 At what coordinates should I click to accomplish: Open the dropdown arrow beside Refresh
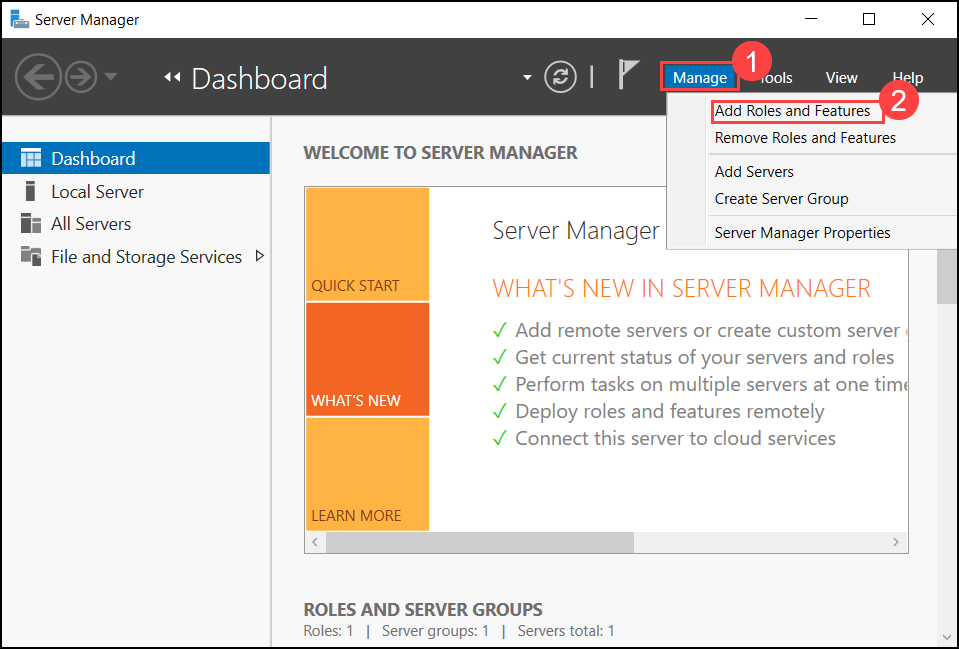coord(527,78)
